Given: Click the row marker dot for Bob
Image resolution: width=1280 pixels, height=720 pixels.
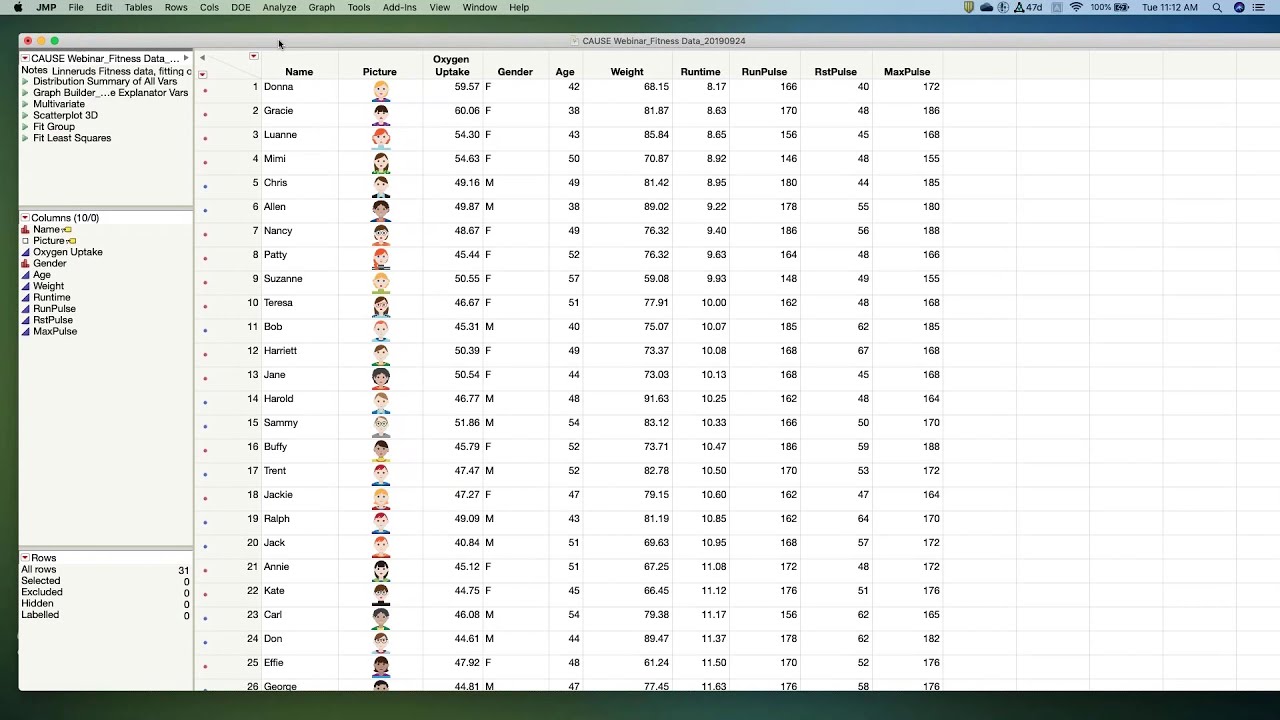Looking at the screenshot, I should click(x=205, y=330).
